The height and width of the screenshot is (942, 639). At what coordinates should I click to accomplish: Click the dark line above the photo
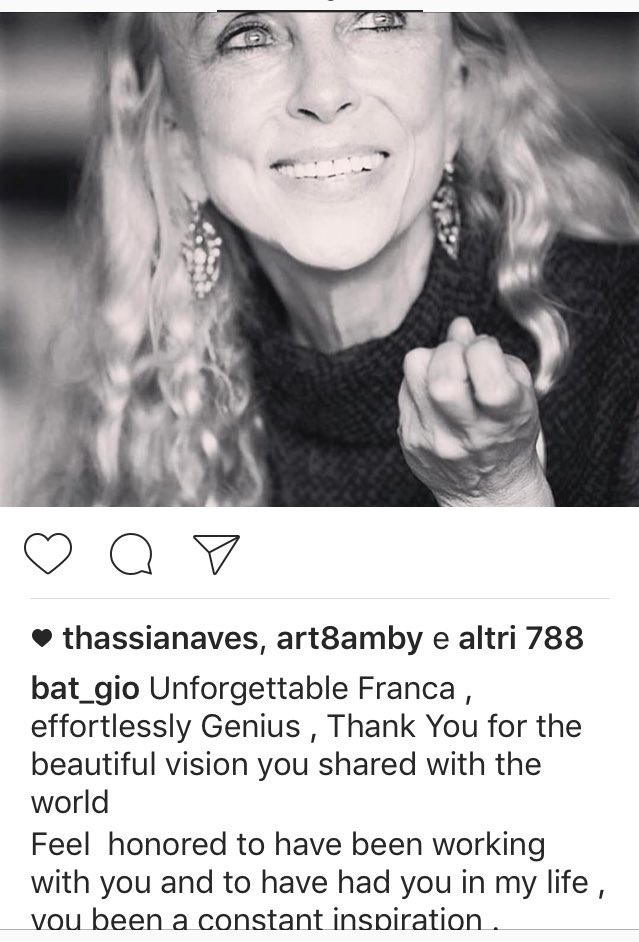pos(320,10)
